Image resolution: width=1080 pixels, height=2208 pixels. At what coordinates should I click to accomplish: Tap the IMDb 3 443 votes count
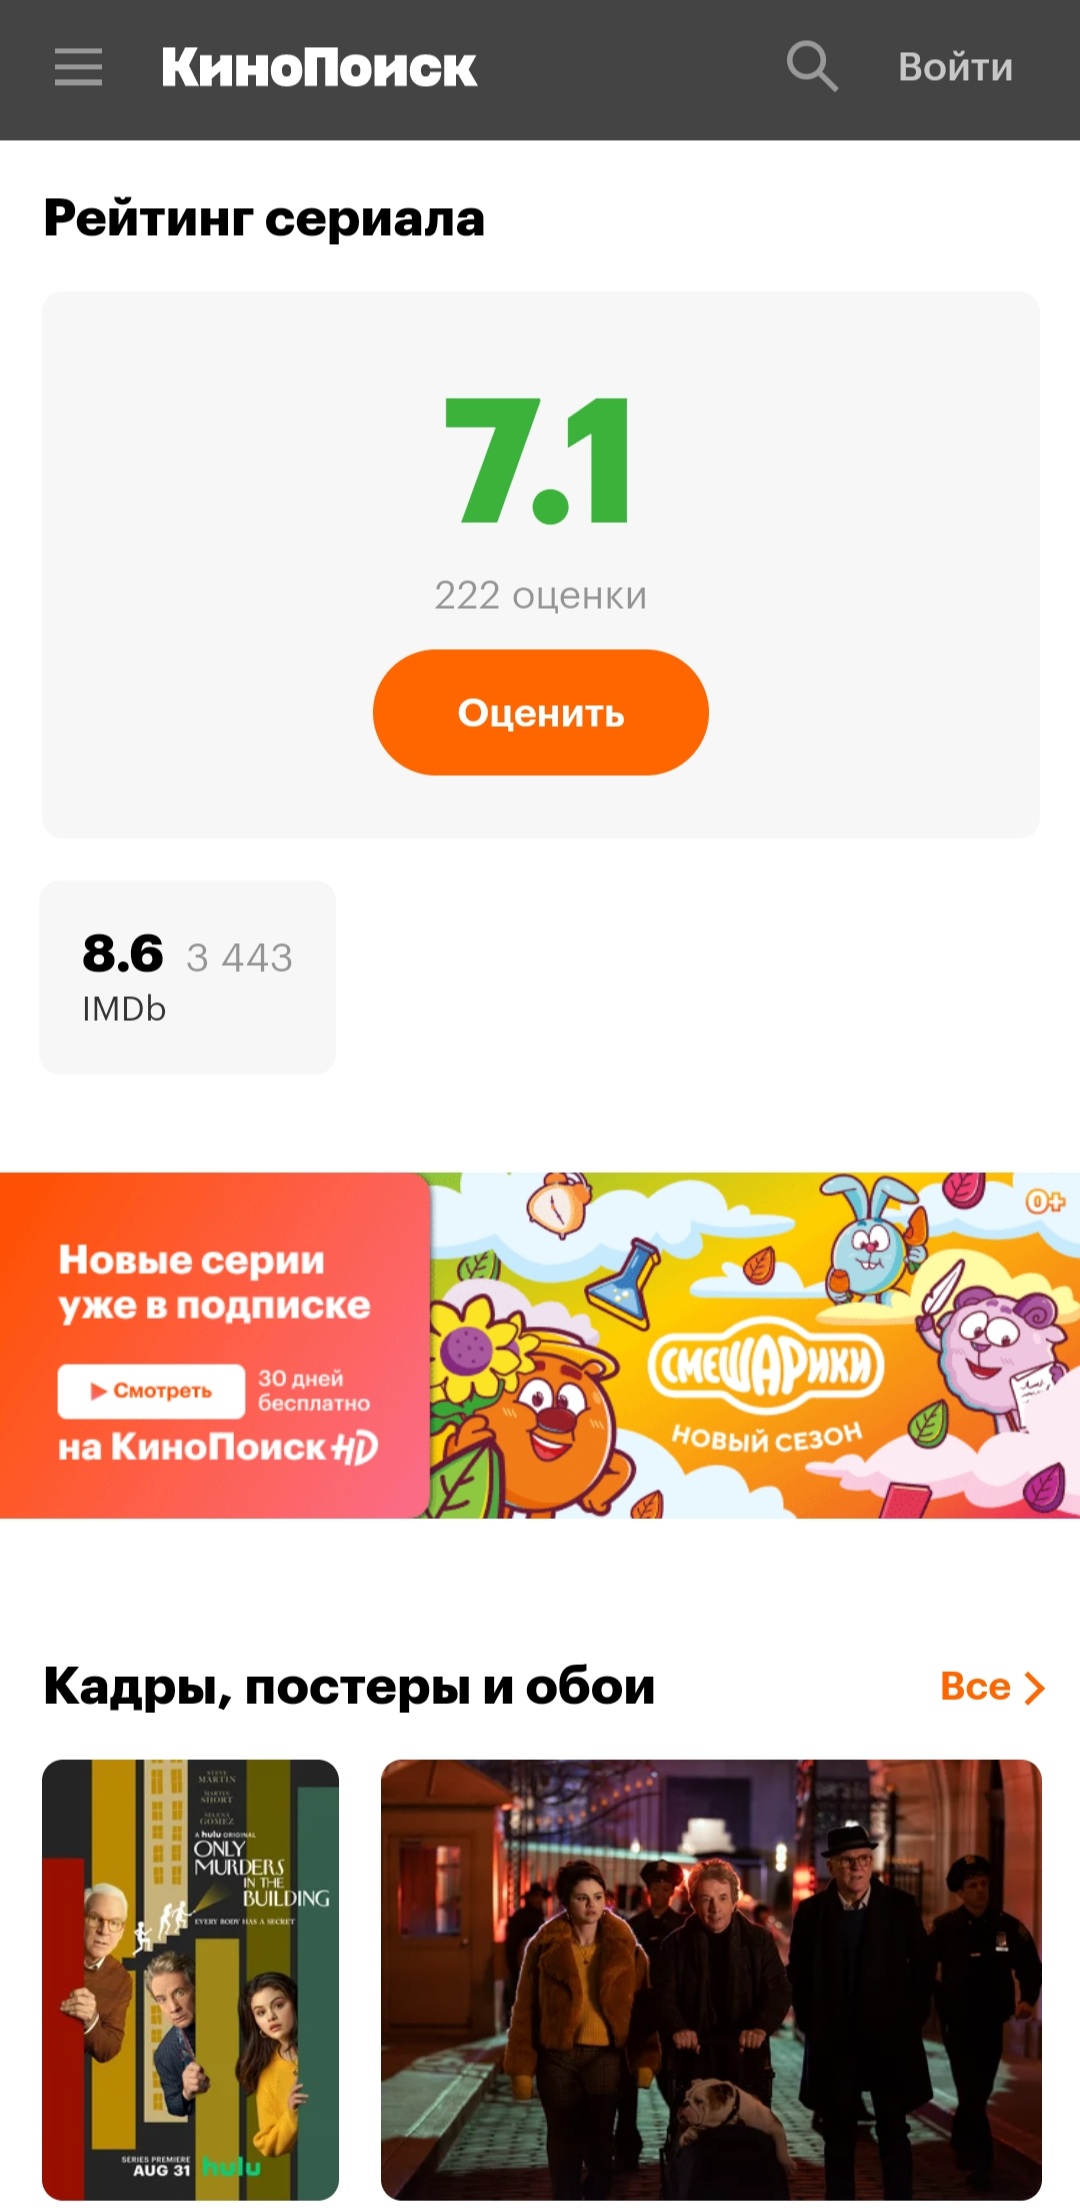coord(240,958)
